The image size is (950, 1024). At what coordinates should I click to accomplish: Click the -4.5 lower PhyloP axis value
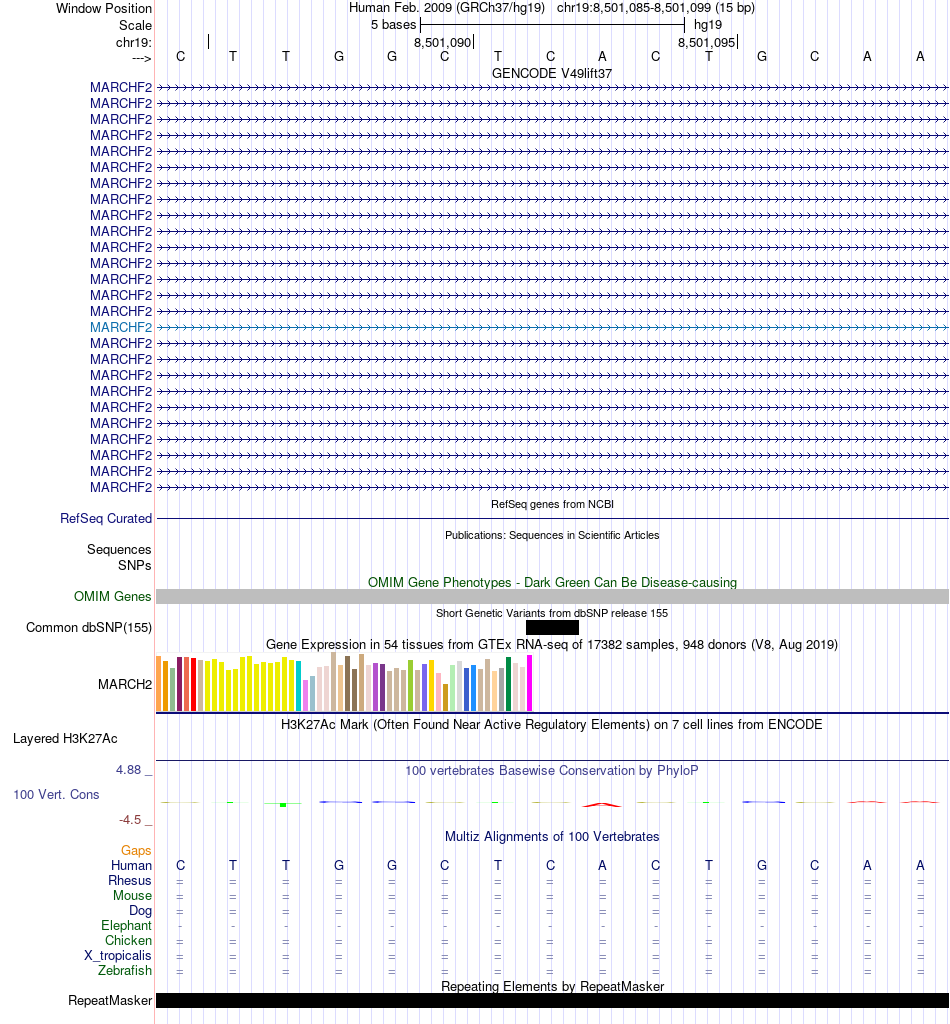point(130,820)
